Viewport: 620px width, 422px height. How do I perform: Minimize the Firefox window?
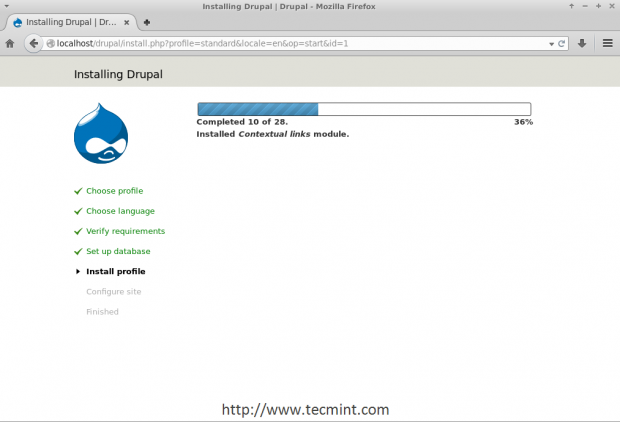pos(585,6)
